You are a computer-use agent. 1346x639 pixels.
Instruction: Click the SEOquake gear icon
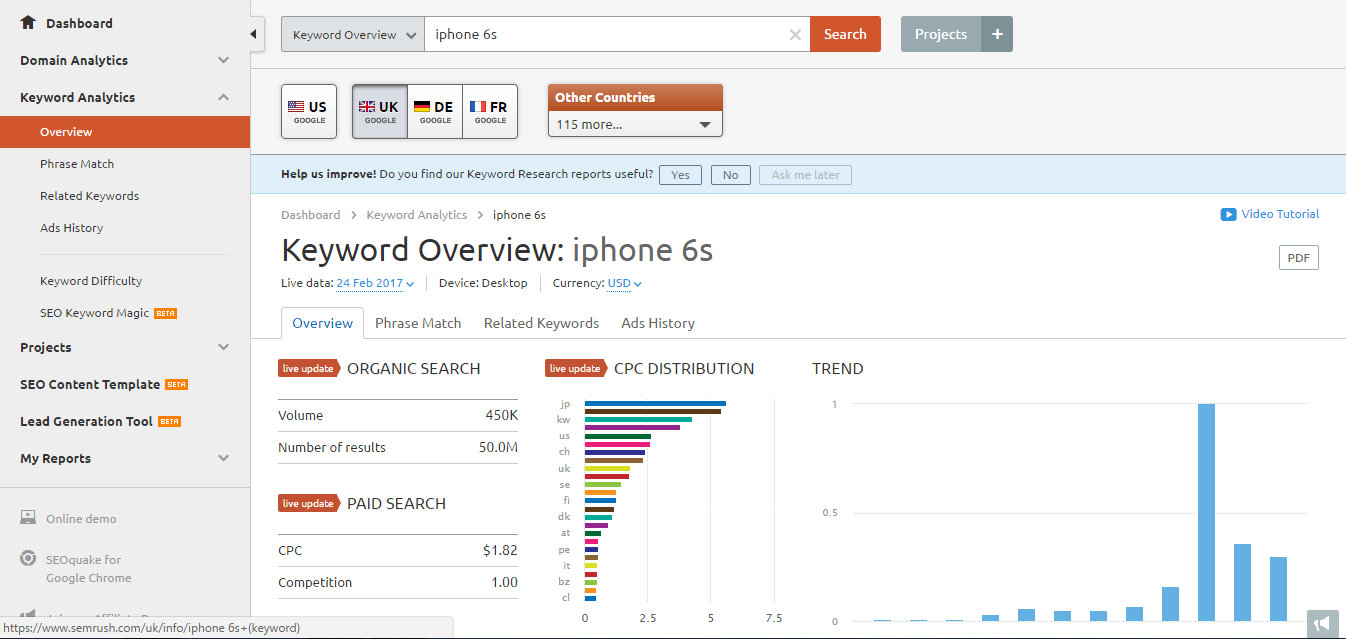click(x=29, y=559)
